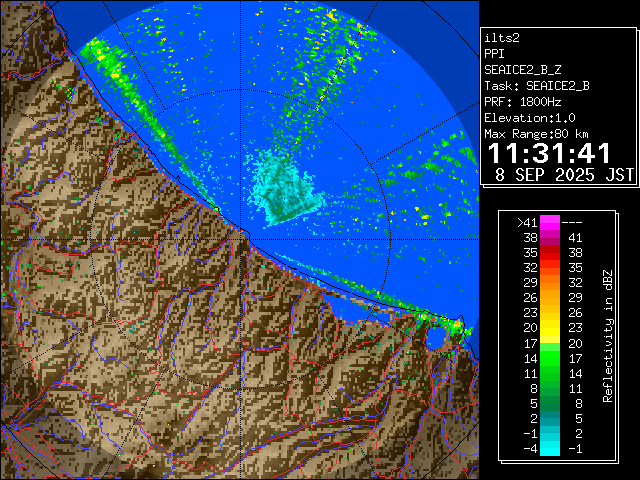Click the Elevation:1.0 label

click(x=529, y=117)
